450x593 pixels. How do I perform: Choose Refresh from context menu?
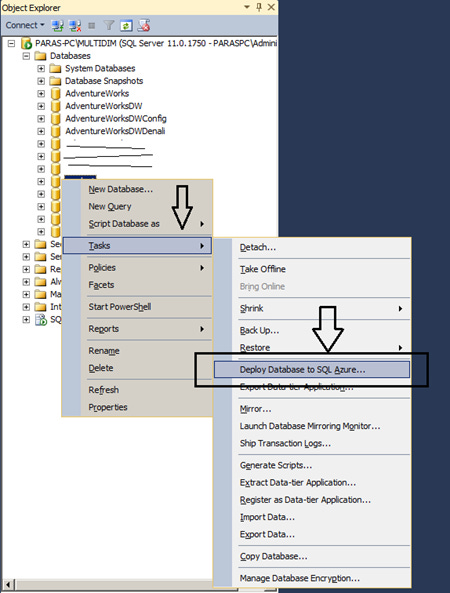point(137,390)
